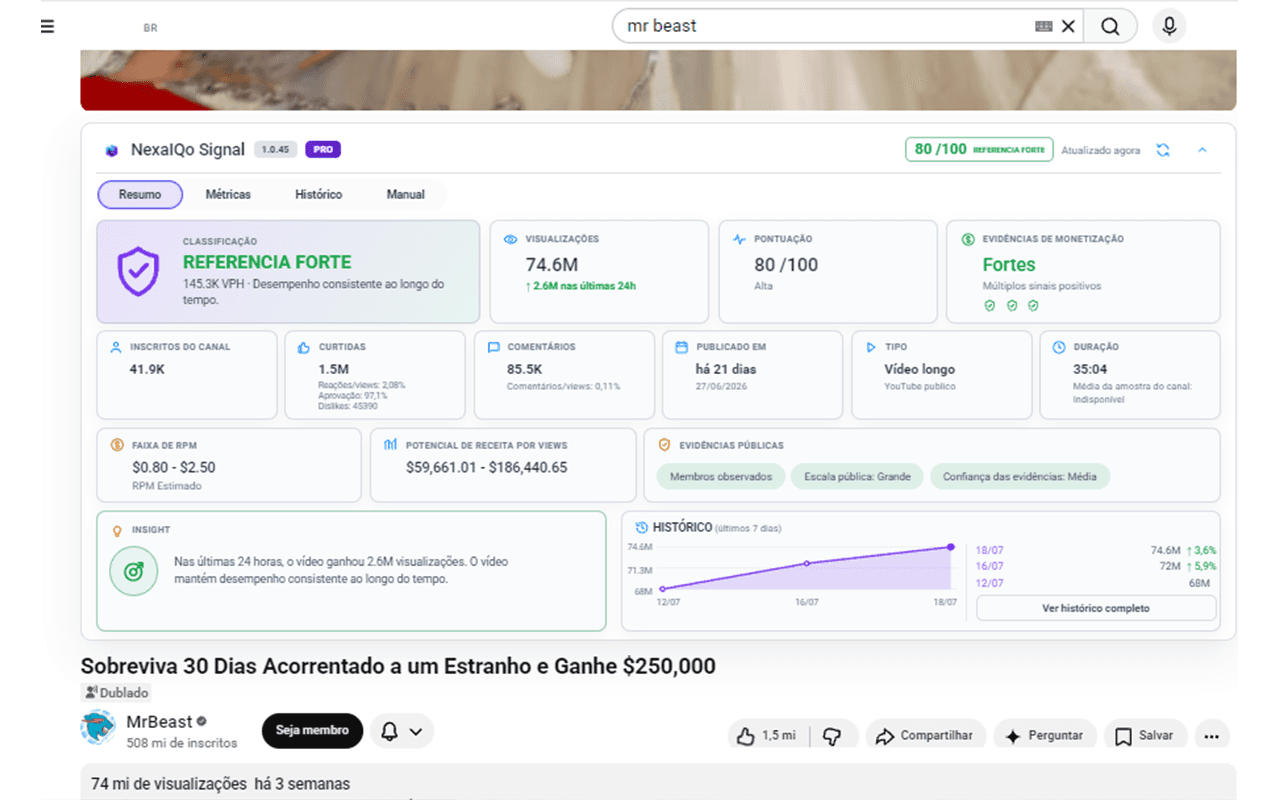
Task: Click the clock icon beside Duração
Action: pos(1059,347)
